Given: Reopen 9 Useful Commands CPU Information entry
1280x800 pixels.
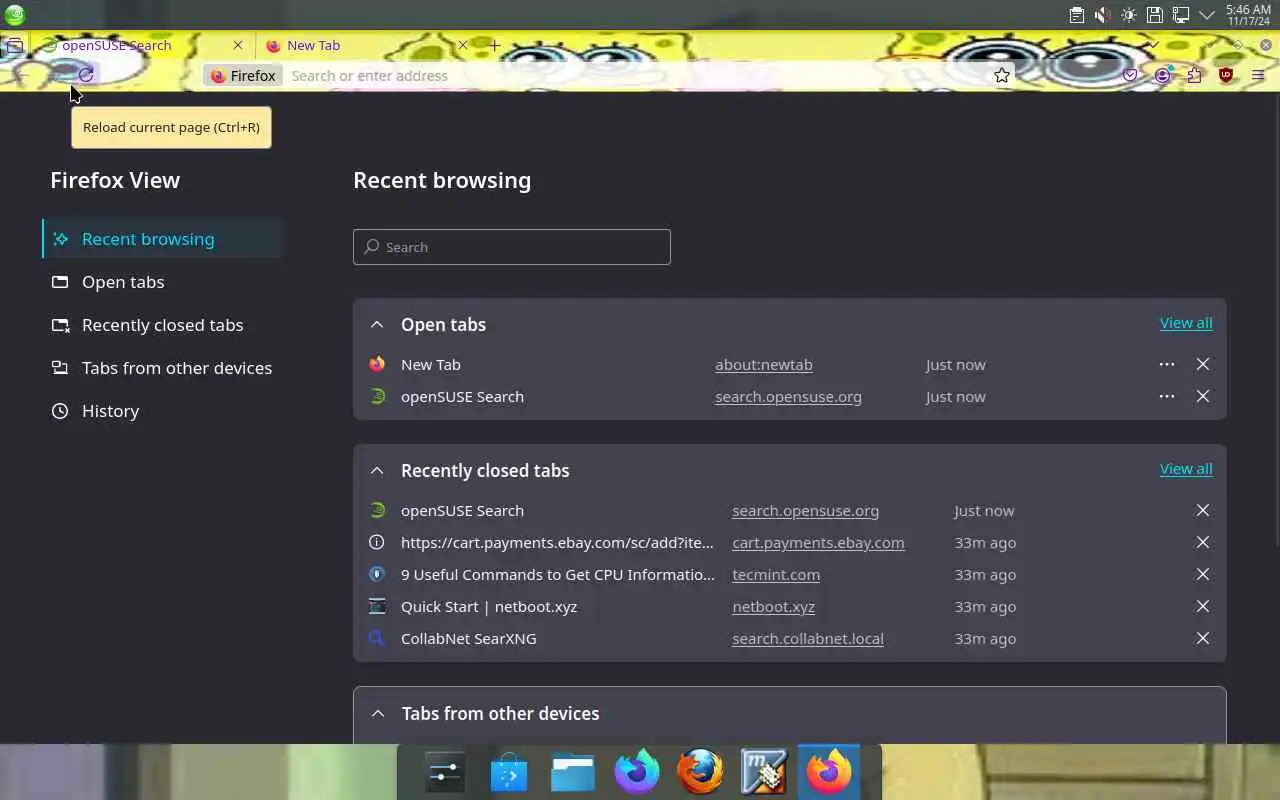Looking at the screenshot, I should point(558,575).
